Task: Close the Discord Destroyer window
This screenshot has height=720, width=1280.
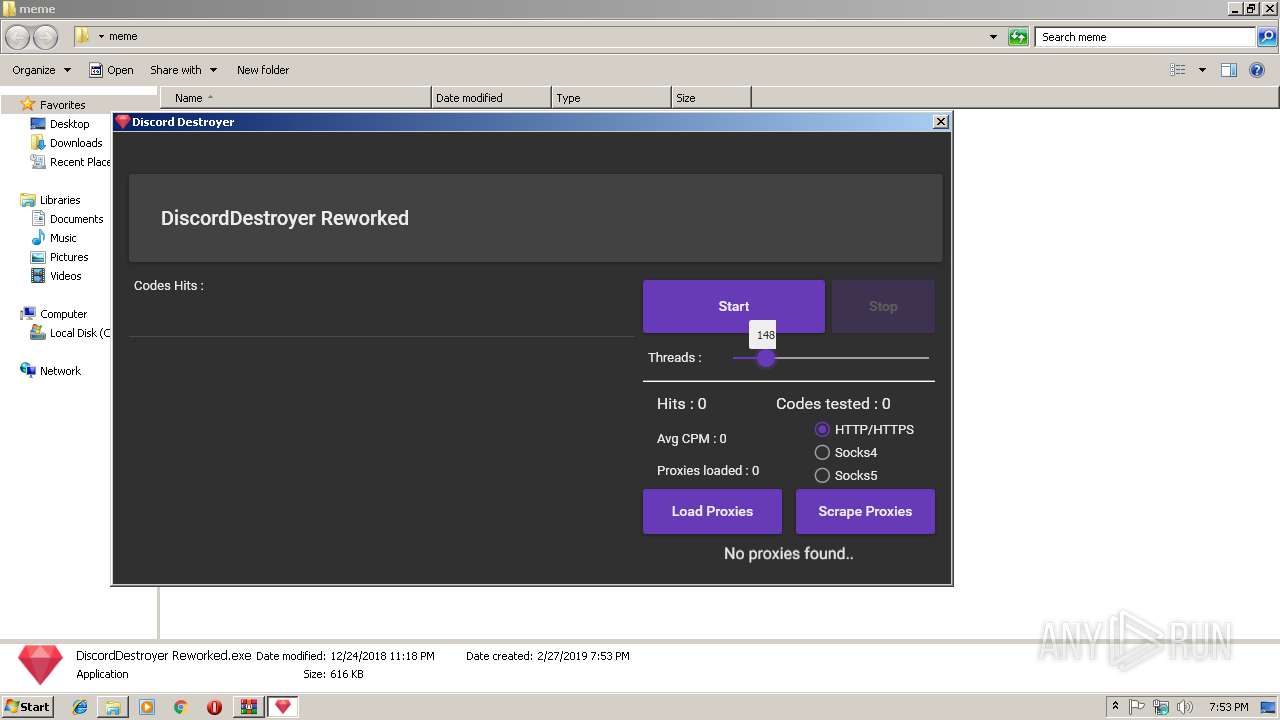Action: tap(940, 121)
